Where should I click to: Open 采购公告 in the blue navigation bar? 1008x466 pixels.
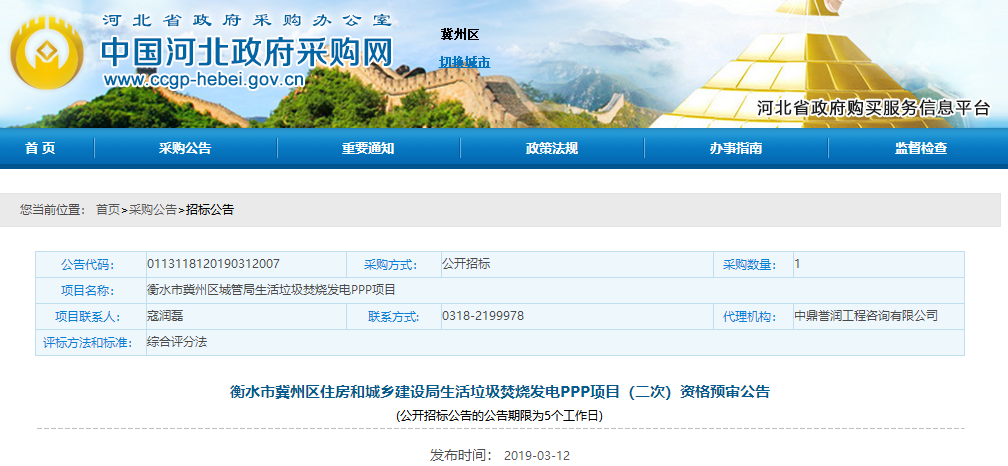point(185,148)
